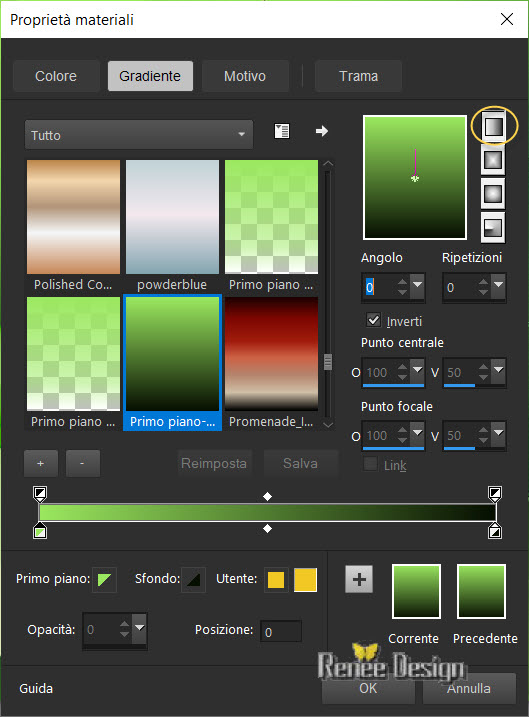Open Punto centrale V dropdown arrow
Viewport: 529px width, 717px height.
click(x=498, y=371)
